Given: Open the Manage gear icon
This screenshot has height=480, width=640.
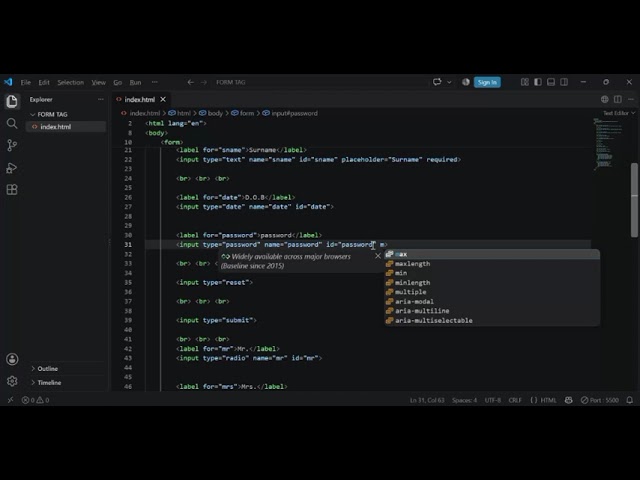Looking at the screenshot, I should pos(12,381).
